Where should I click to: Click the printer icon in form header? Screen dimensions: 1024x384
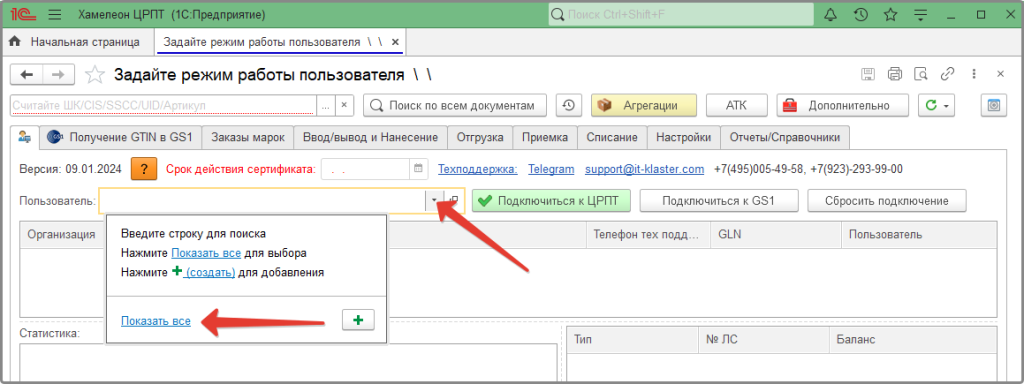[x=895, y=74]
